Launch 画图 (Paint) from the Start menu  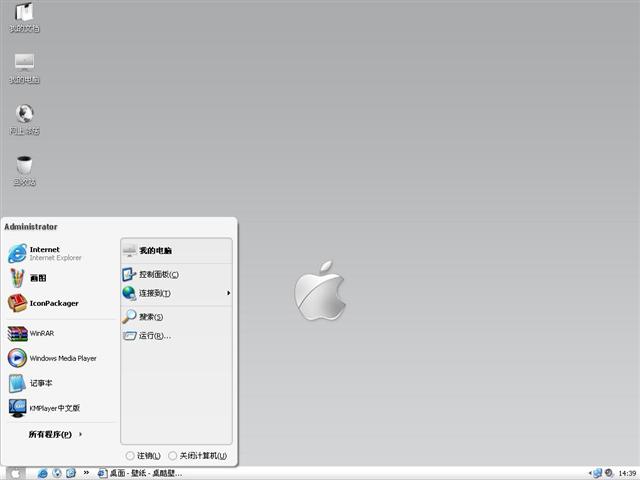point(37,278)
